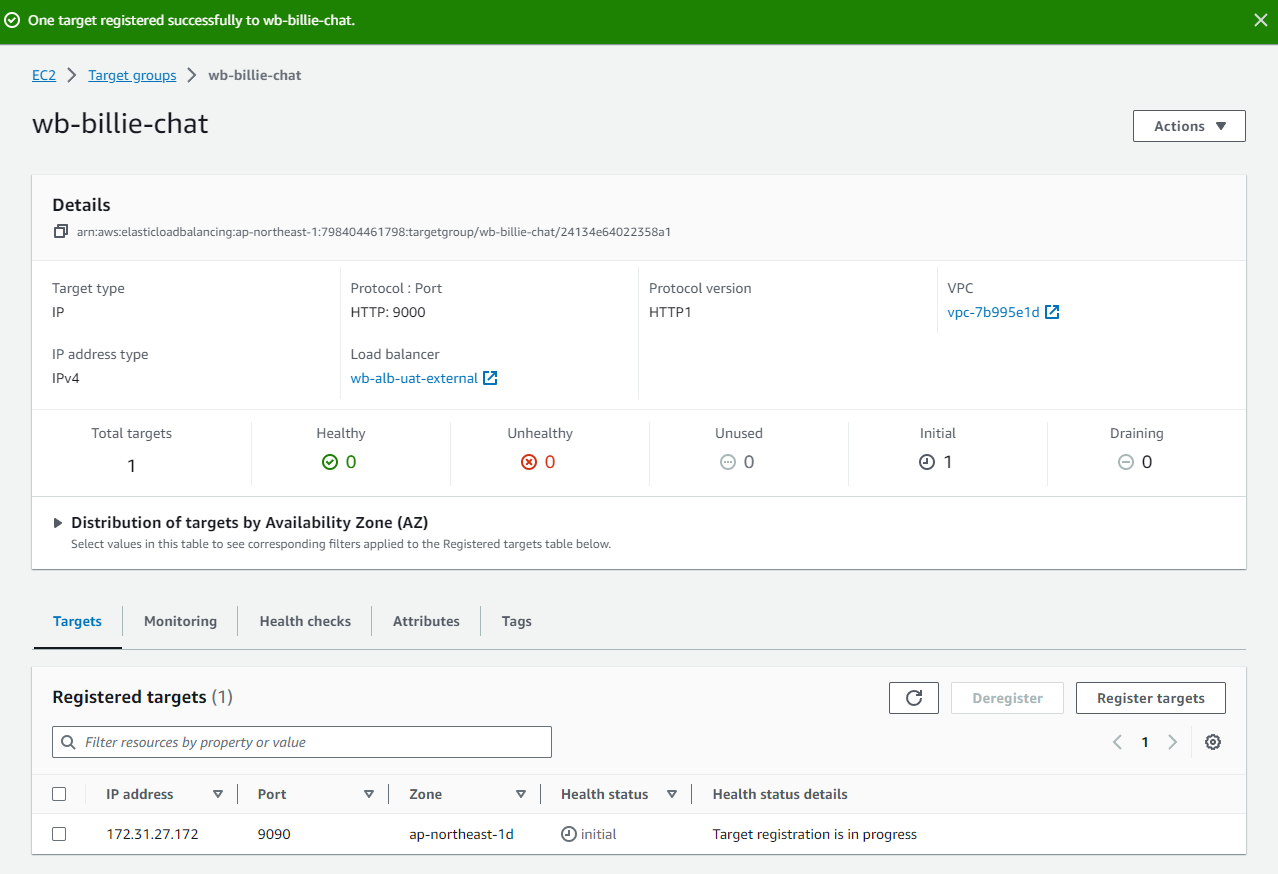Click the Unhealthy status cross icon
Viewport: 1278px width, 874px height.
pos(530,462)
